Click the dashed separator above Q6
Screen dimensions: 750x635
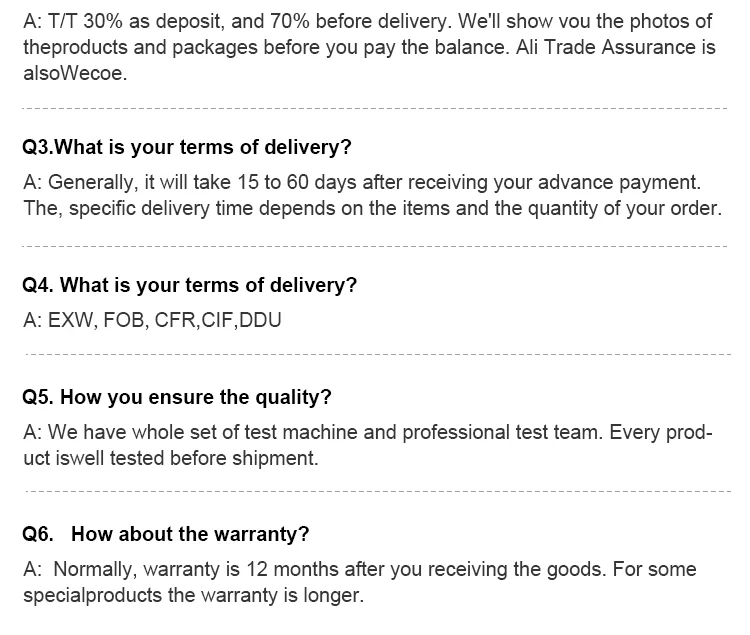[374, 492]
